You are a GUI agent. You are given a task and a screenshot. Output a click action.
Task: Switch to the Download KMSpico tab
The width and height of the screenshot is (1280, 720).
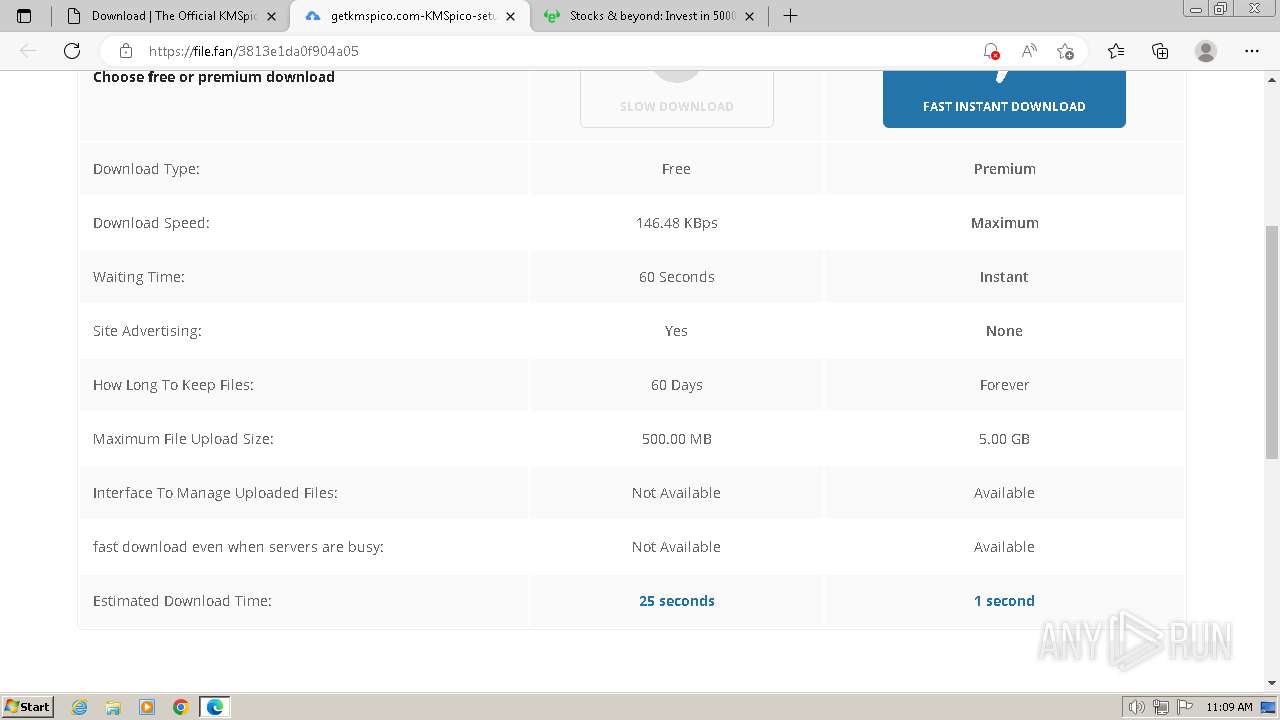(x=171, y=16)
